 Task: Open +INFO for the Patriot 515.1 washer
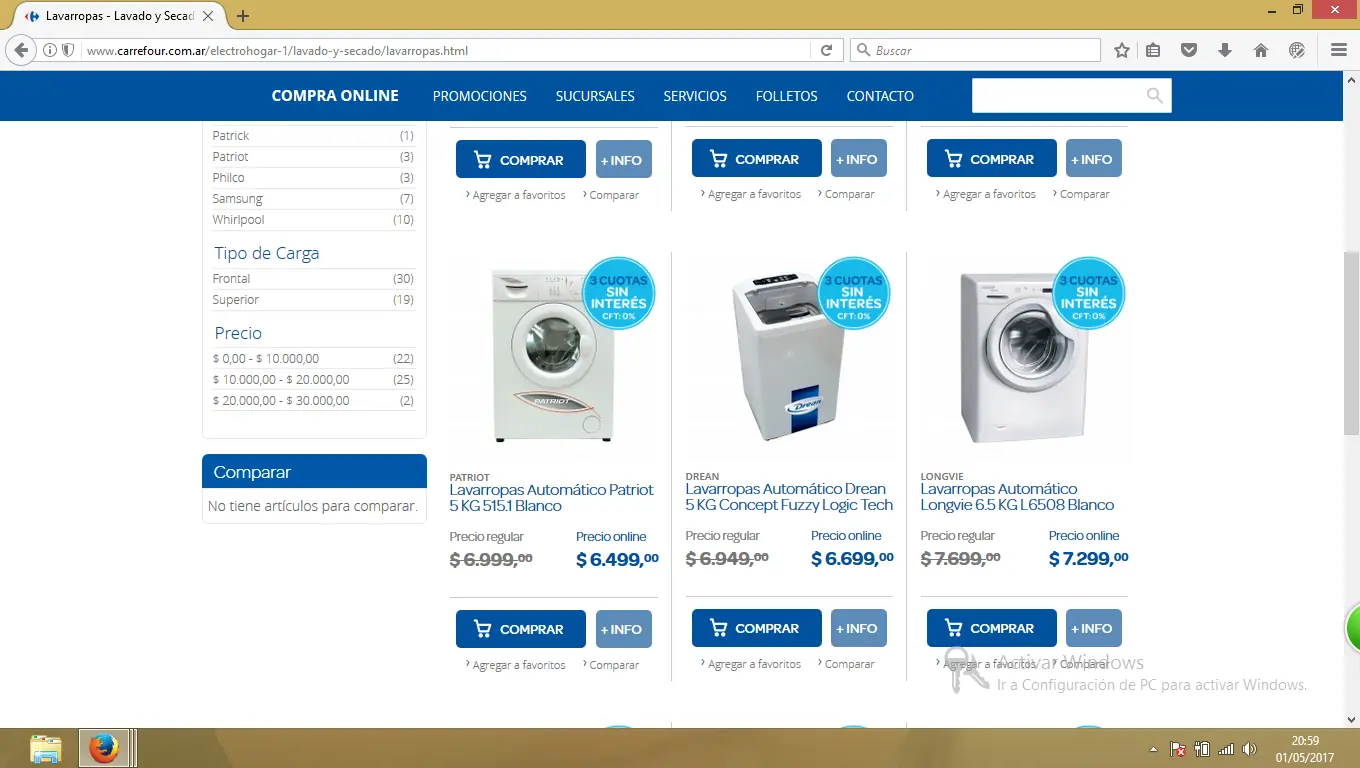tap(624, 629)
